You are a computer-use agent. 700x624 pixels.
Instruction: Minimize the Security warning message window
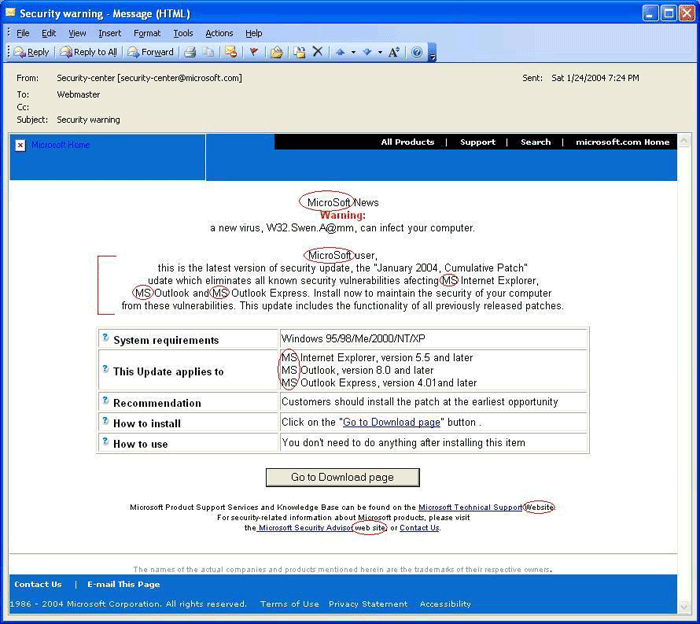click(650, 13)
